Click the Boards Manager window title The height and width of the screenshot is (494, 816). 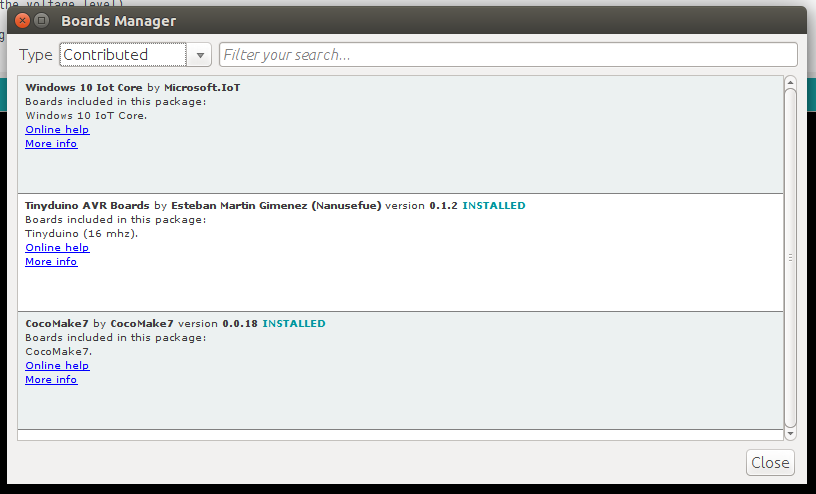(119, 21)
